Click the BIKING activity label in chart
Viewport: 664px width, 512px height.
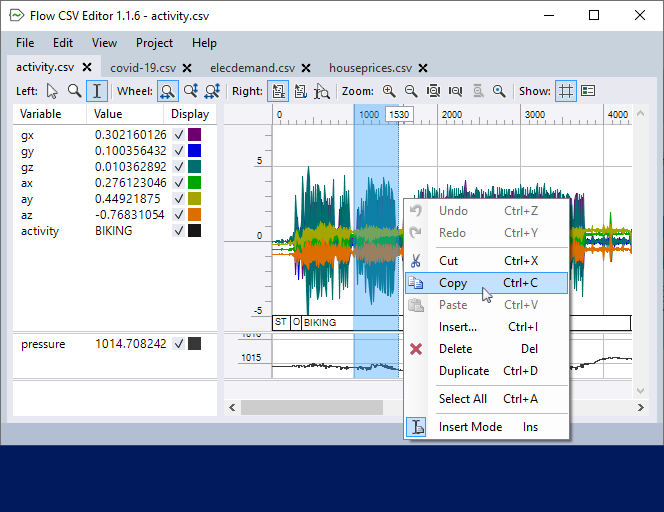[x=320, y=323]
